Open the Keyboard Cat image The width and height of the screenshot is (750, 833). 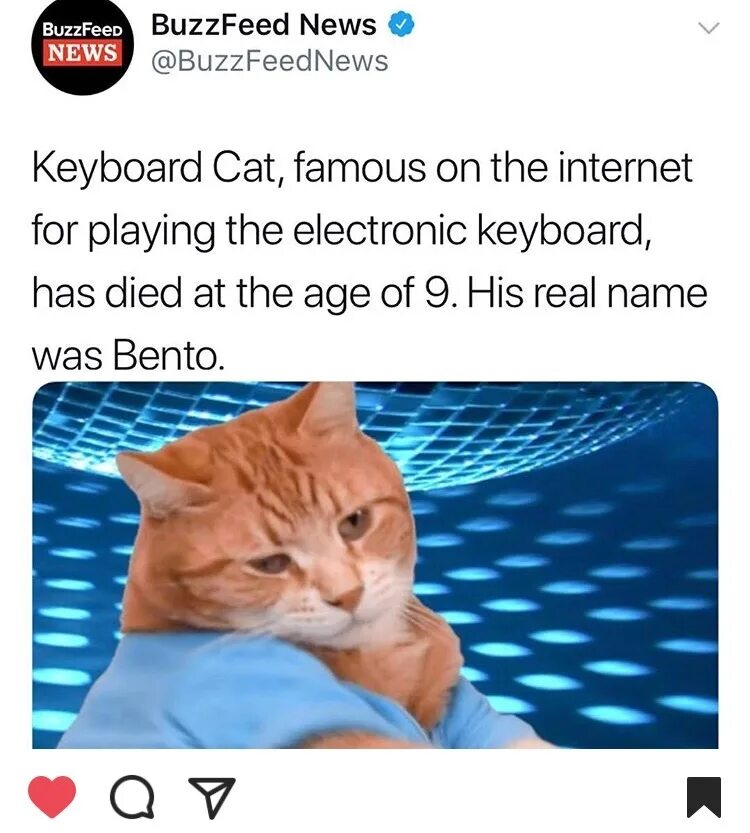pyautogui.click(x=375, y=565)
